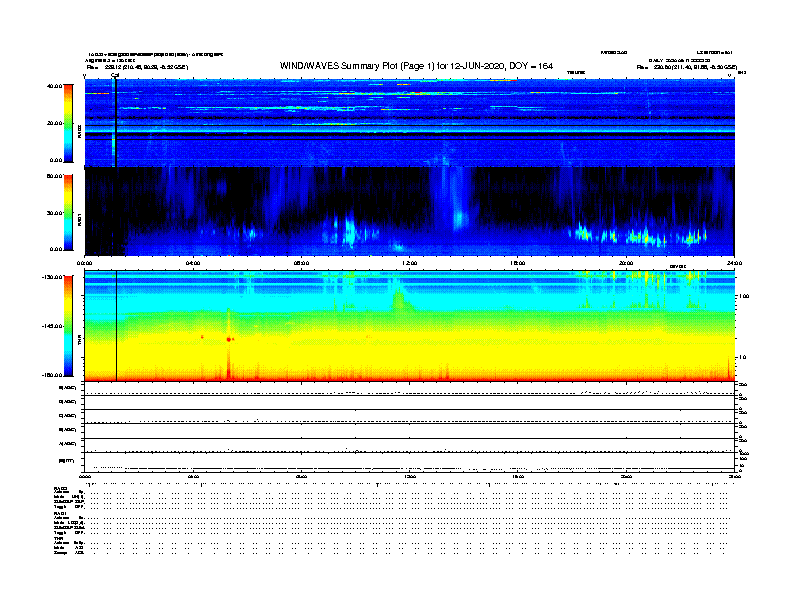Click the black calibration line in the TNR spectrogram
The image size is (792, 612).
coord(117,326)
